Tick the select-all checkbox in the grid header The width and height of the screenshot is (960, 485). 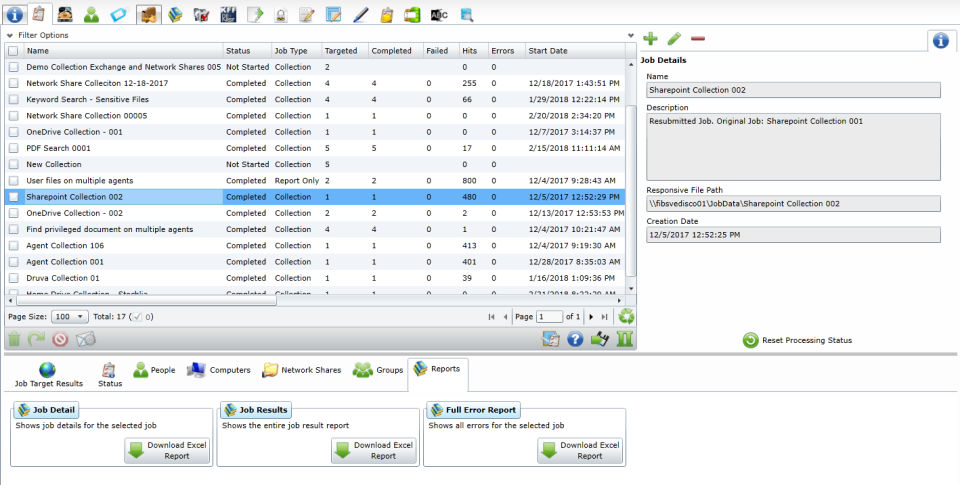point(13,51)
